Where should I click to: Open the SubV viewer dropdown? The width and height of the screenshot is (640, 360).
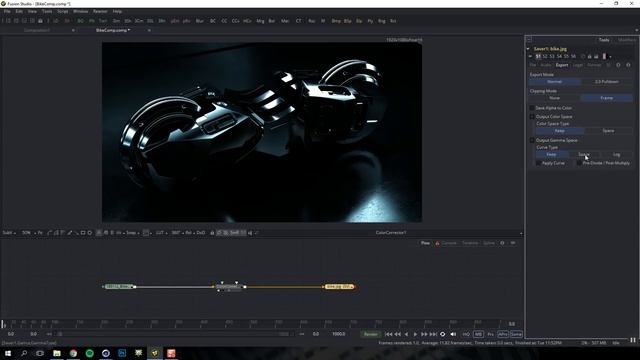point(9,233)
